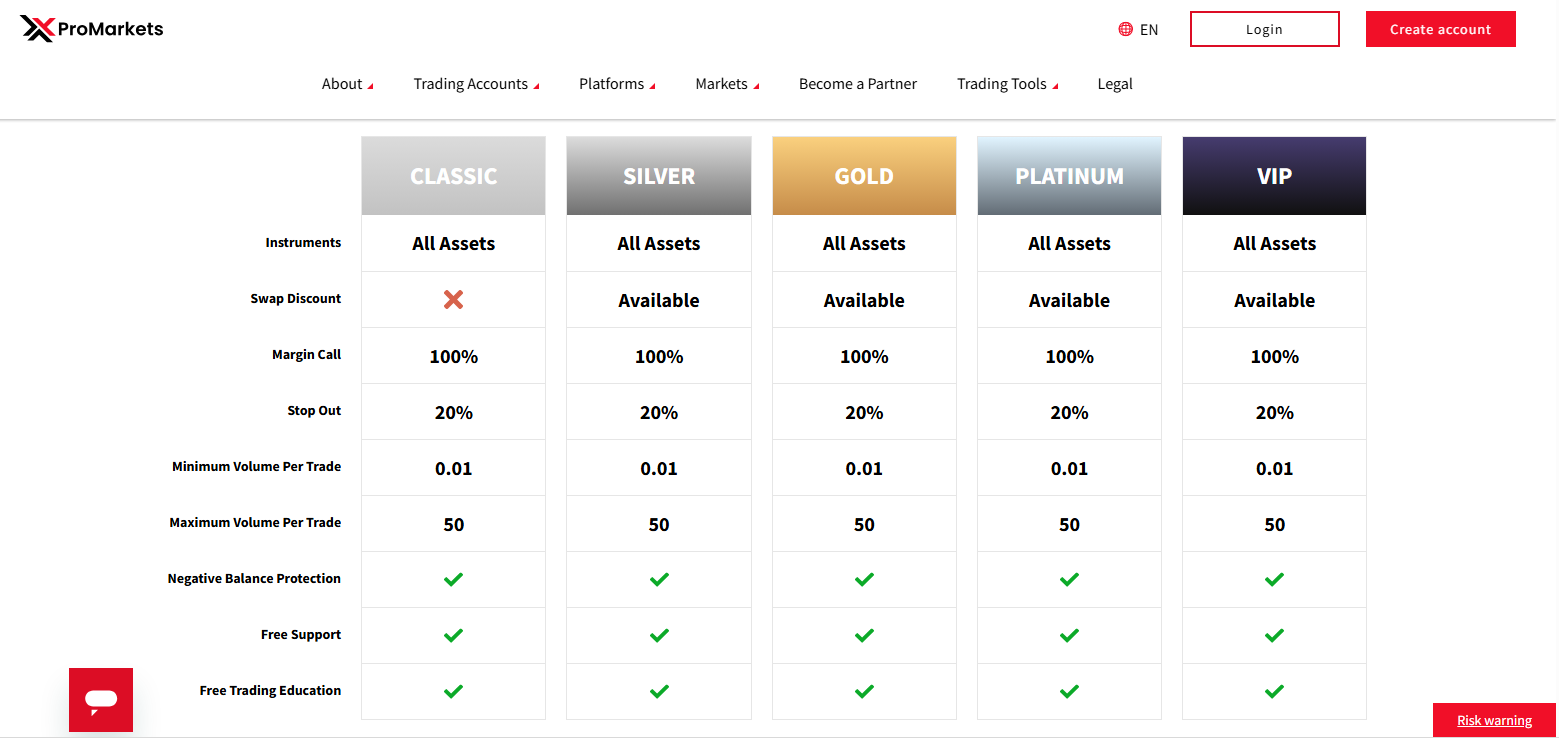
Task: Click the Login button
Action: click(1264, 29)
